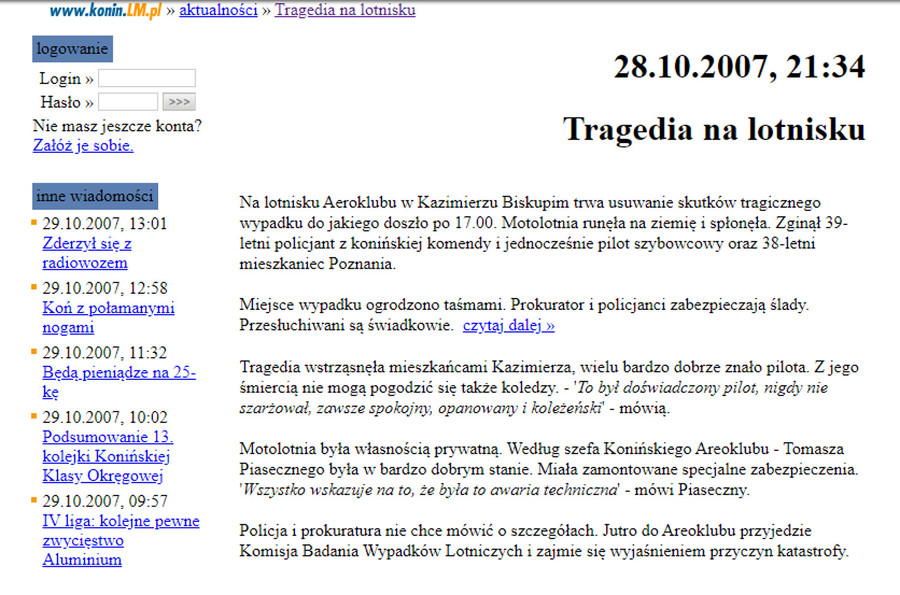This screenshot has width=900, height=595.
Task: Click the www.konin.LM.pl site logo
Action: coord(105,10)
